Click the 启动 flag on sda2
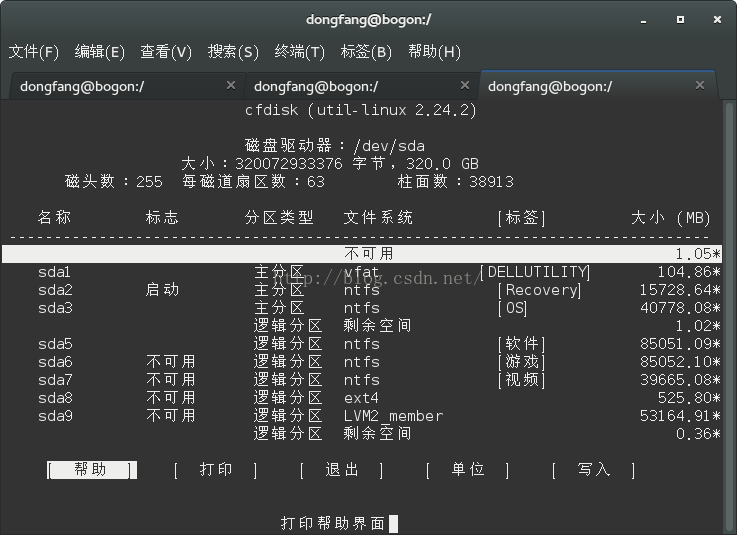 [x=162, y=290]
